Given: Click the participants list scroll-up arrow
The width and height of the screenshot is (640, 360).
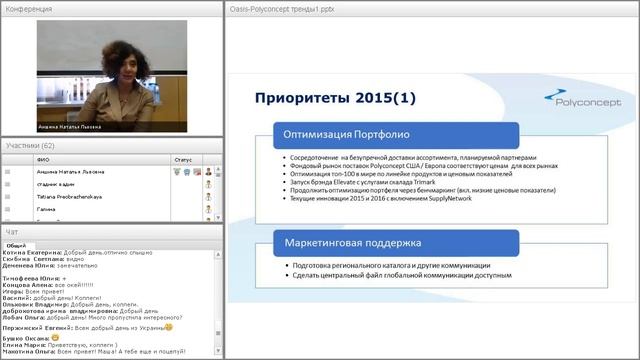Looking at the screenshot, I should (218, 169).
